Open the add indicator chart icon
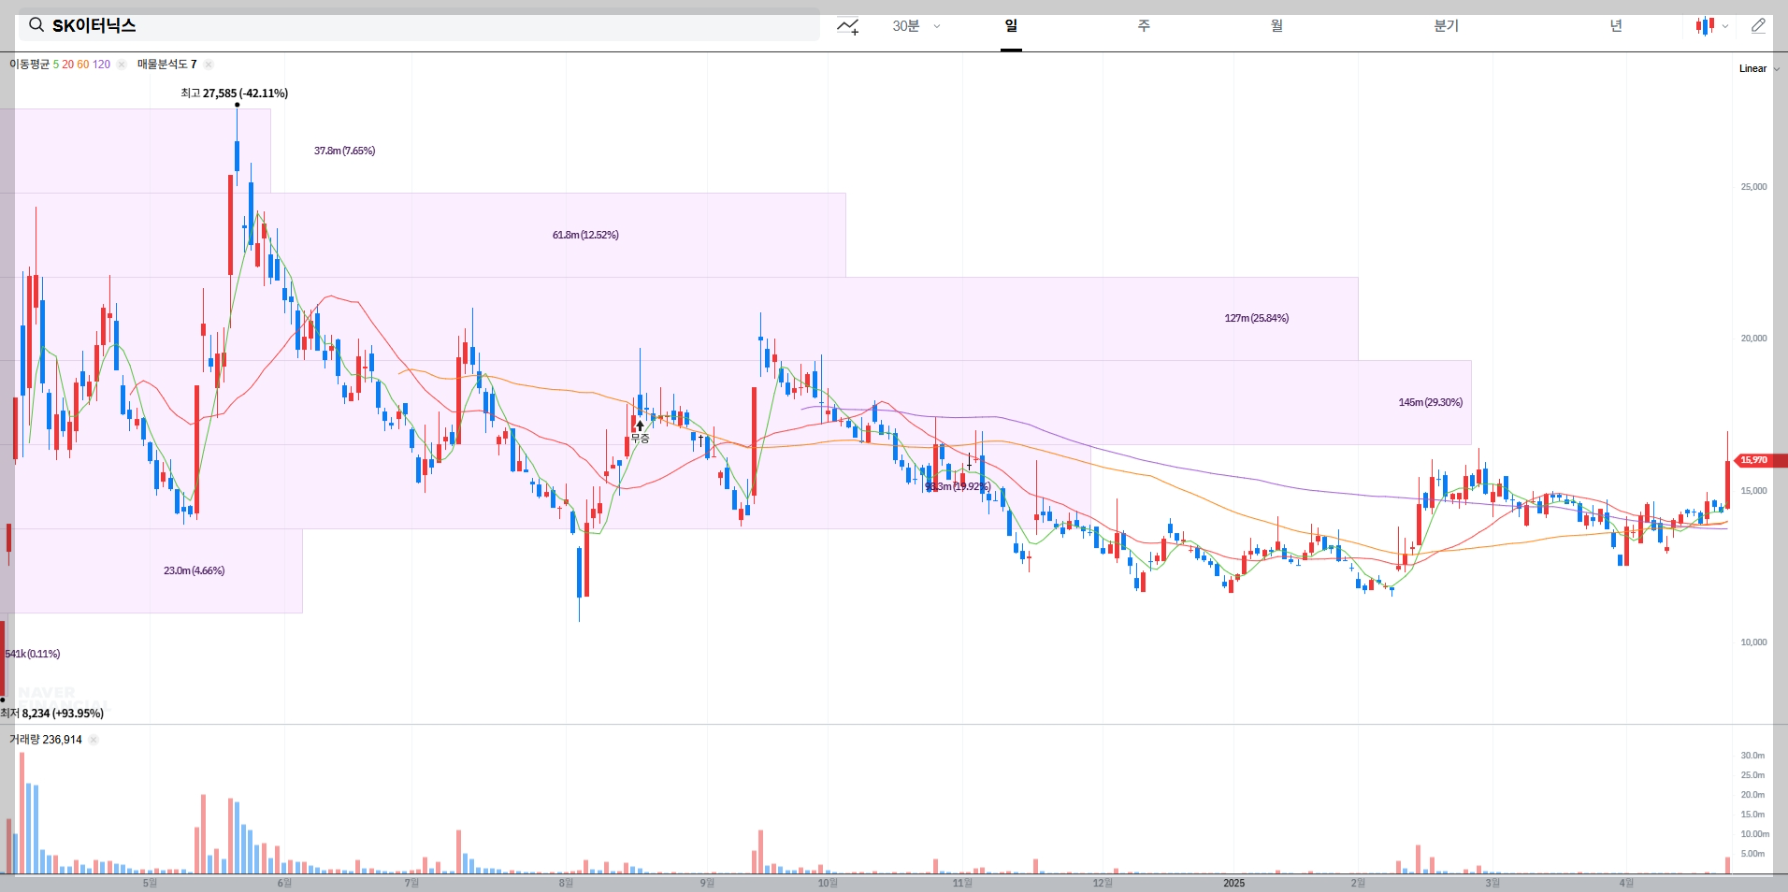Image resolution: width=1788 pixels, height=892 pixels. point(848,26)
